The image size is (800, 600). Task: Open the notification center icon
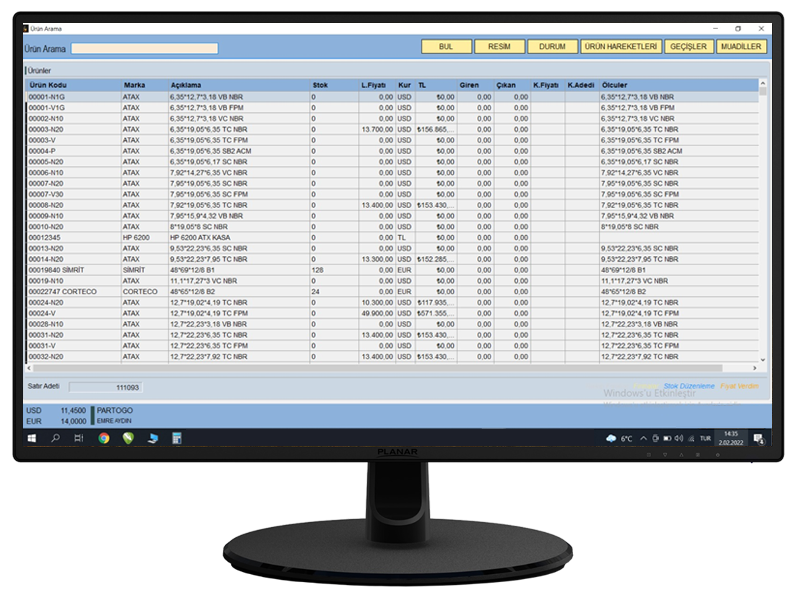[759, 439]
